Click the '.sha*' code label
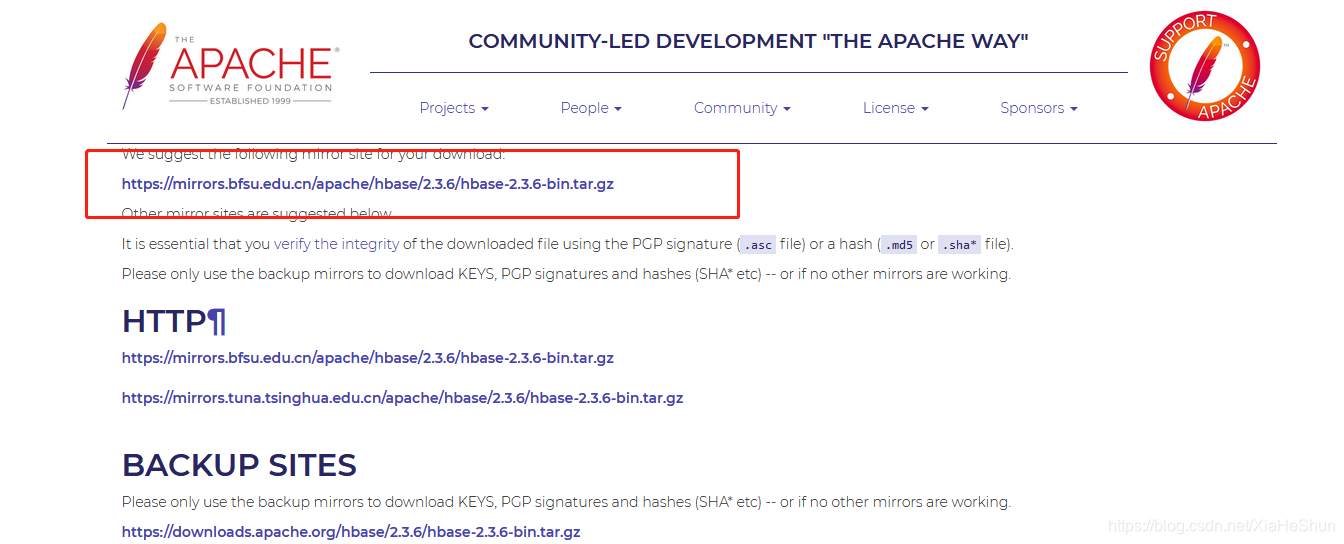 coord(959,245)
